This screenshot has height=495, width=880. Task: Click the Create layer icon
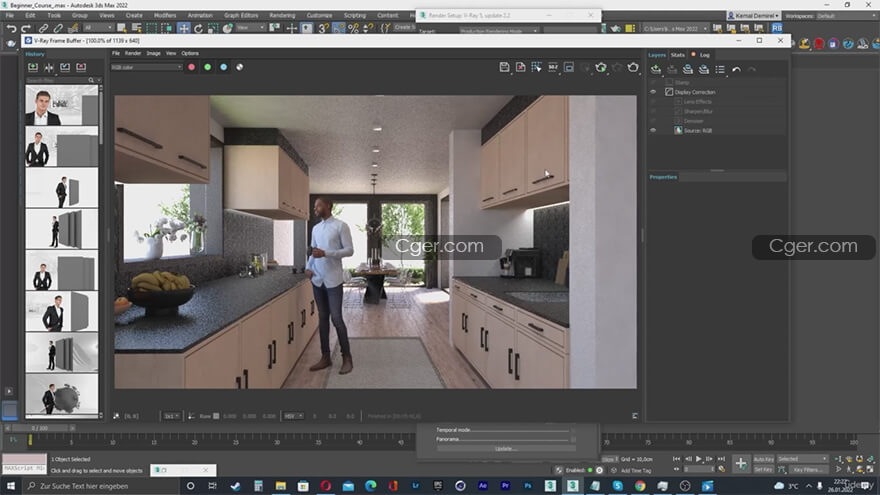click(x=656, y=70)
